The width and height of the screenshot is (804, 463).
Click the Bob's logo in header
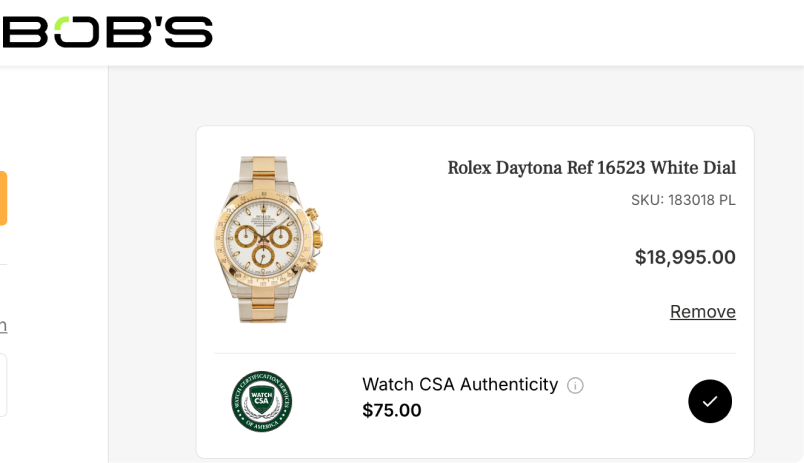point(107,32)
